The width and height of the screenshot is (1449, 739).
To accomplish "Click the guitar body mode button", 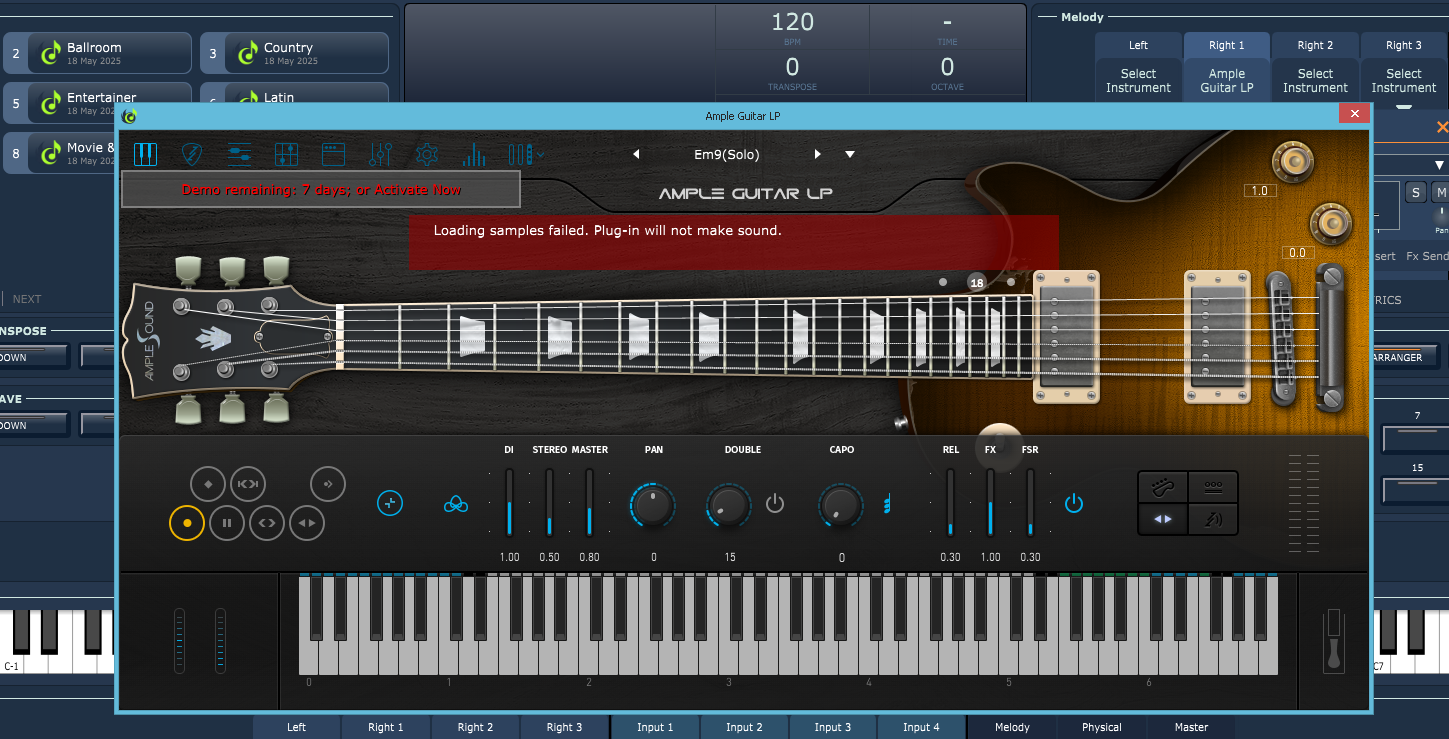I will [1163, 487].
